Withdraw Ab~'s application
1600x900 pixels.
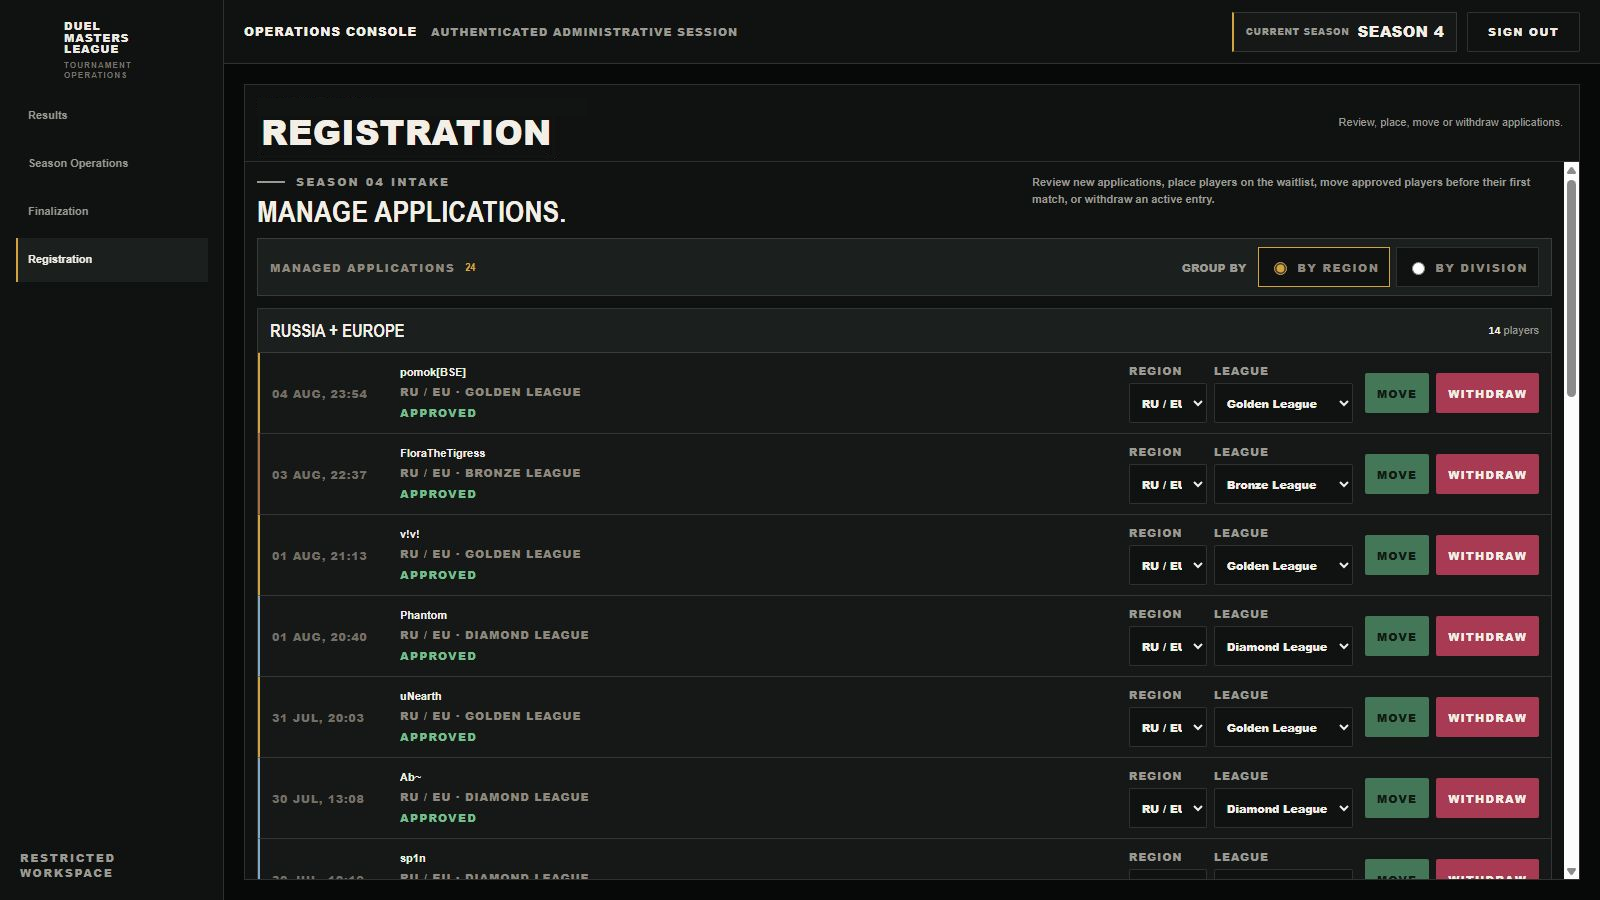(x=1487, y=798)
